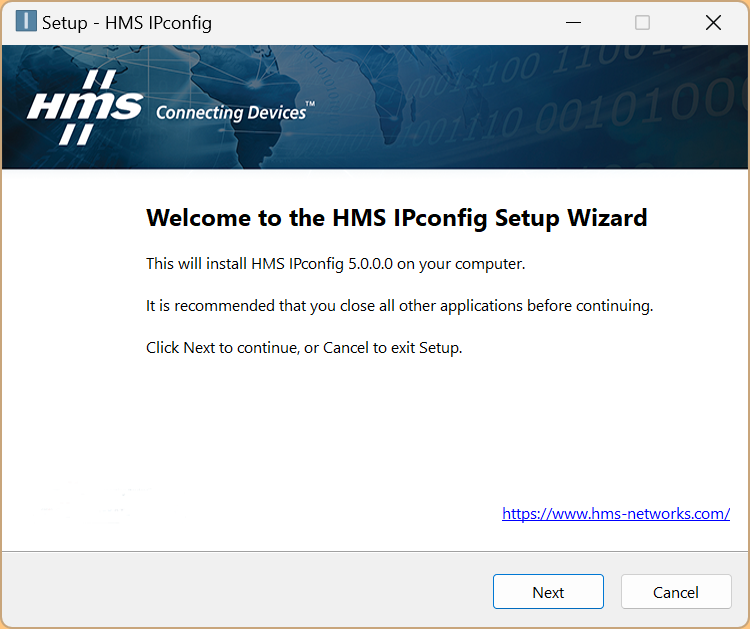Click the 'Welcome to the HMS IPconfig Setup Wizard' heading

tap(397, 218)
